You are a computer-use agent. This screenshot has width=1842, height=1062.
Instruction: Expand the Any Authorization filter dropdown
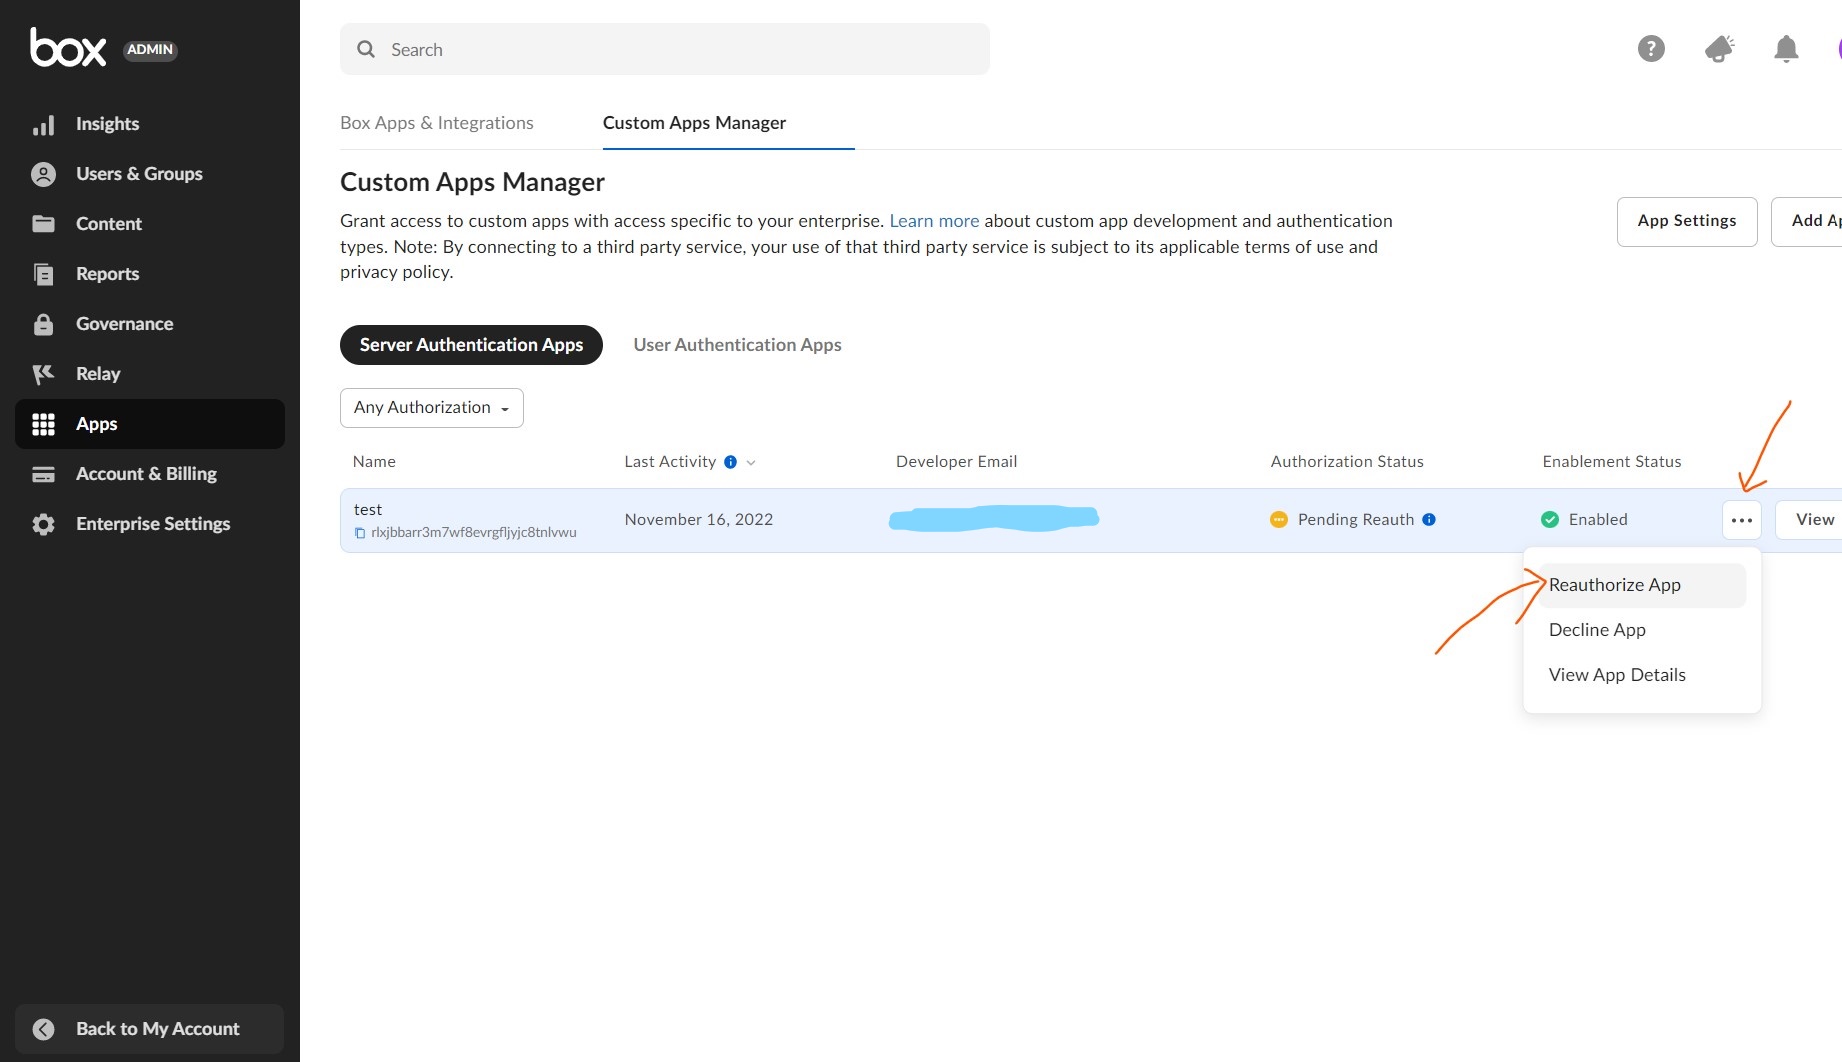(432, 408)
